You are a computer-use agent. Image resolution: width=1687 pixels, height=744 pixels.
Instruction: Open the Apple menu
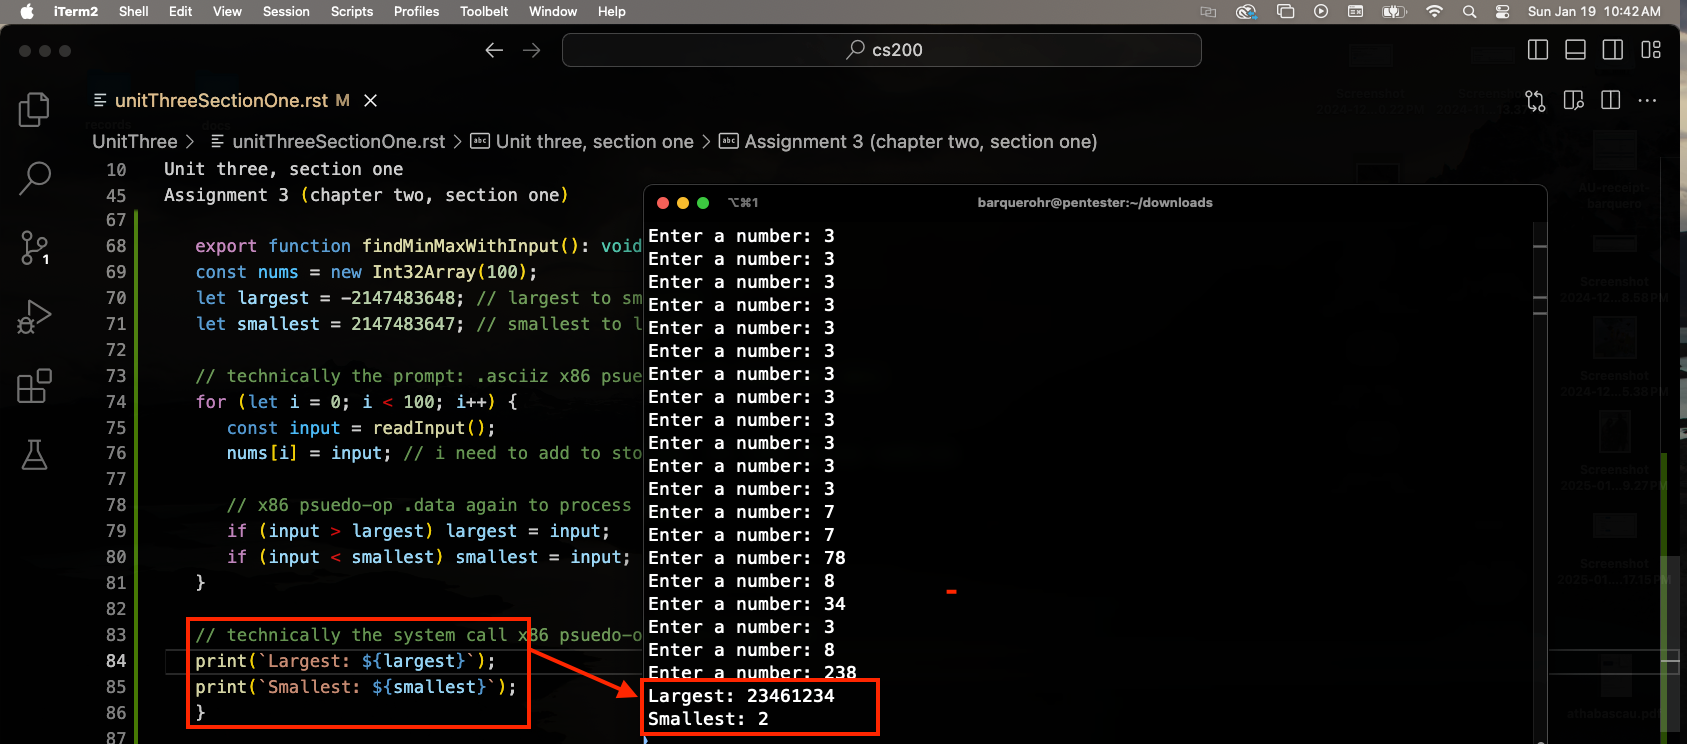27,12
